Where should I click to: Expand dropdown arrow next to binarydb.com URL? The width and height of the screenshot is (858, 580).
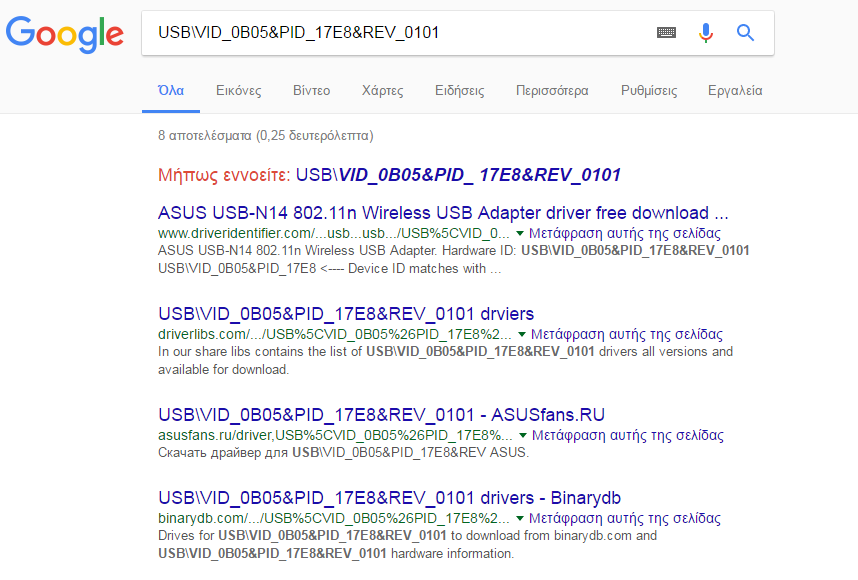tap(520, 518)
